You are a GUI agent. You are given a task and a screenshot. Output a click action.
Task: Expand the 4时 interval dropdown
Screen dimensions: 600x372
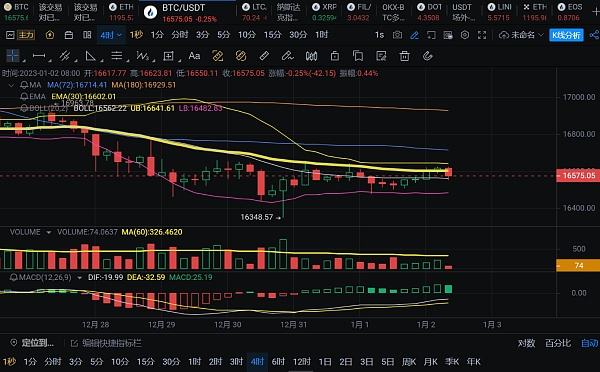click(111, 35)
